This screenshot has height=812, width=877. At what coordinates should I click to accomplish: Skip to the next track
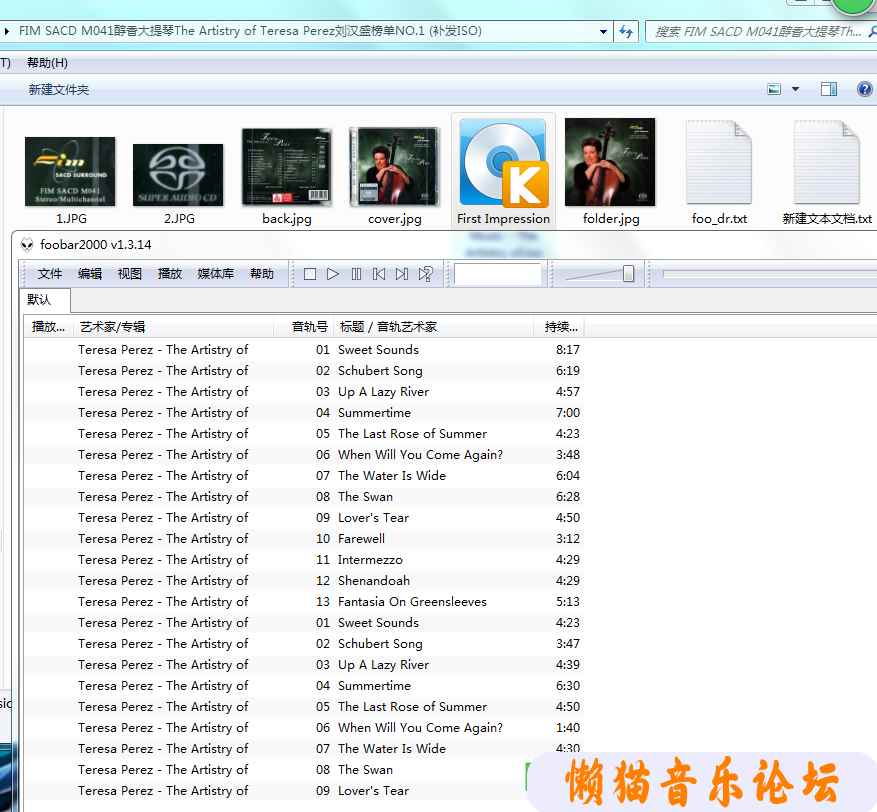pos(402,274)
